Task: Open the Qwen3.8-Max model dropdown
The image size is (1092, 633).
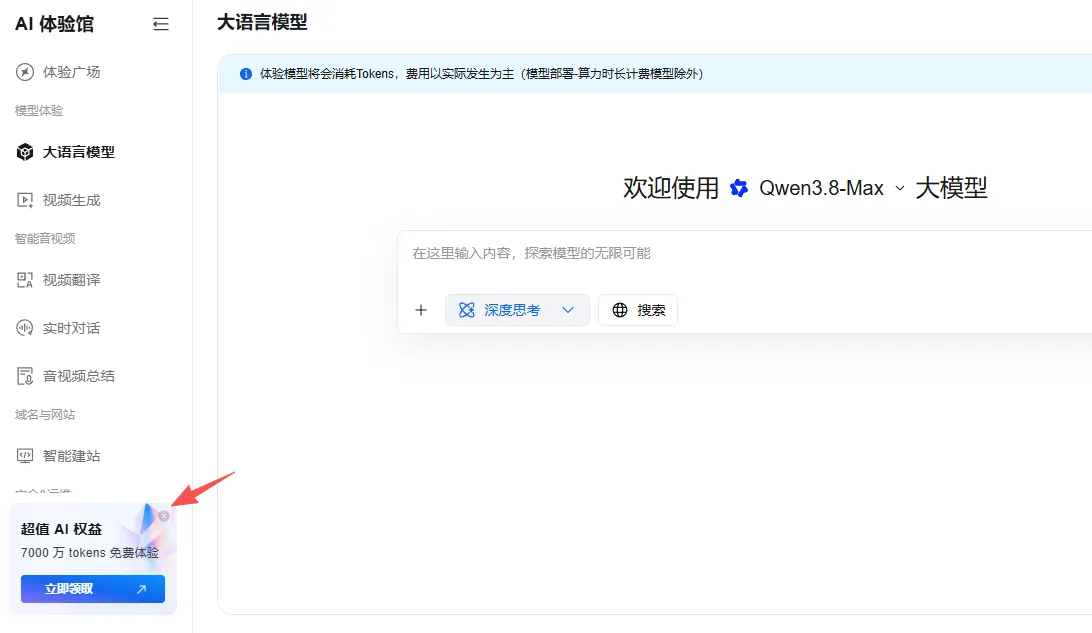Action: tap(832, 188)
